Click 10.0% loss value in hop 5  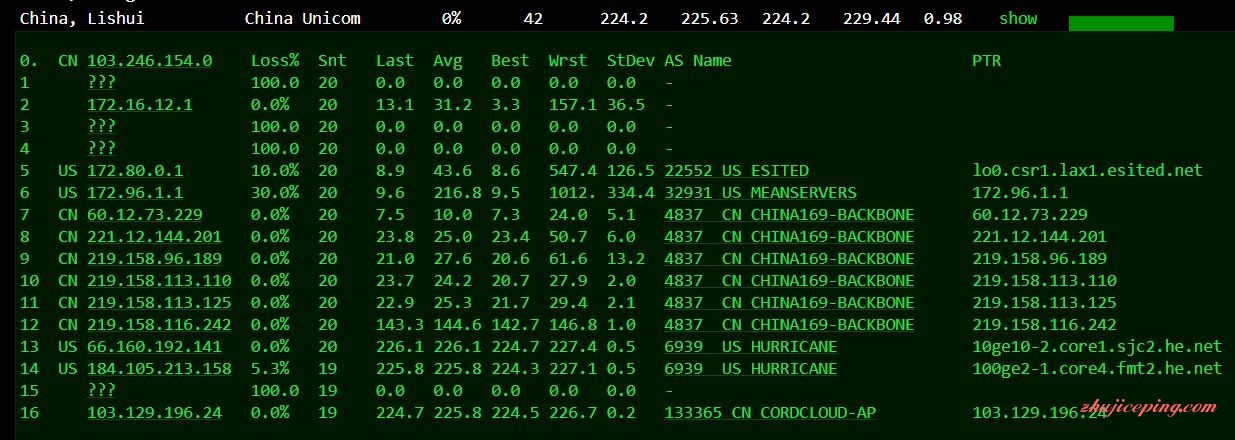[275, 171]
